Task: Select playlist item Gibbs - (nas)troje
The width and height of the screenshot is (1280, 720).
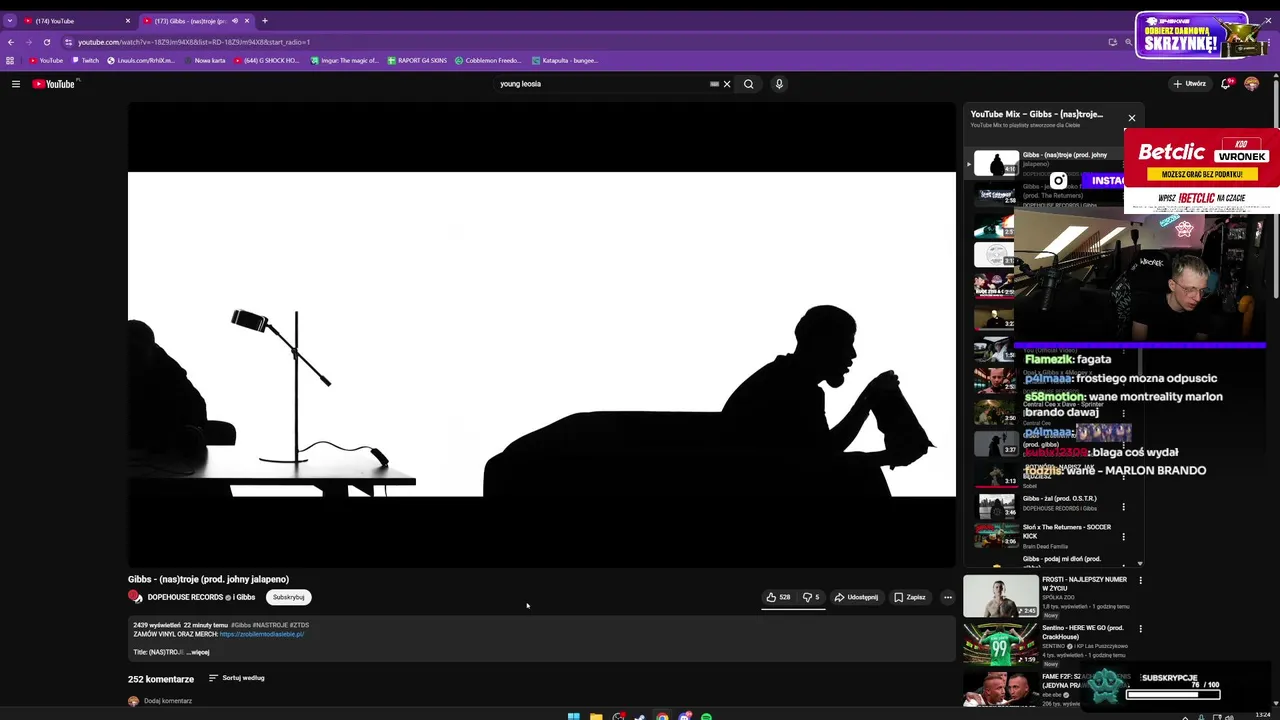Action: click(x=1045, y=163)
